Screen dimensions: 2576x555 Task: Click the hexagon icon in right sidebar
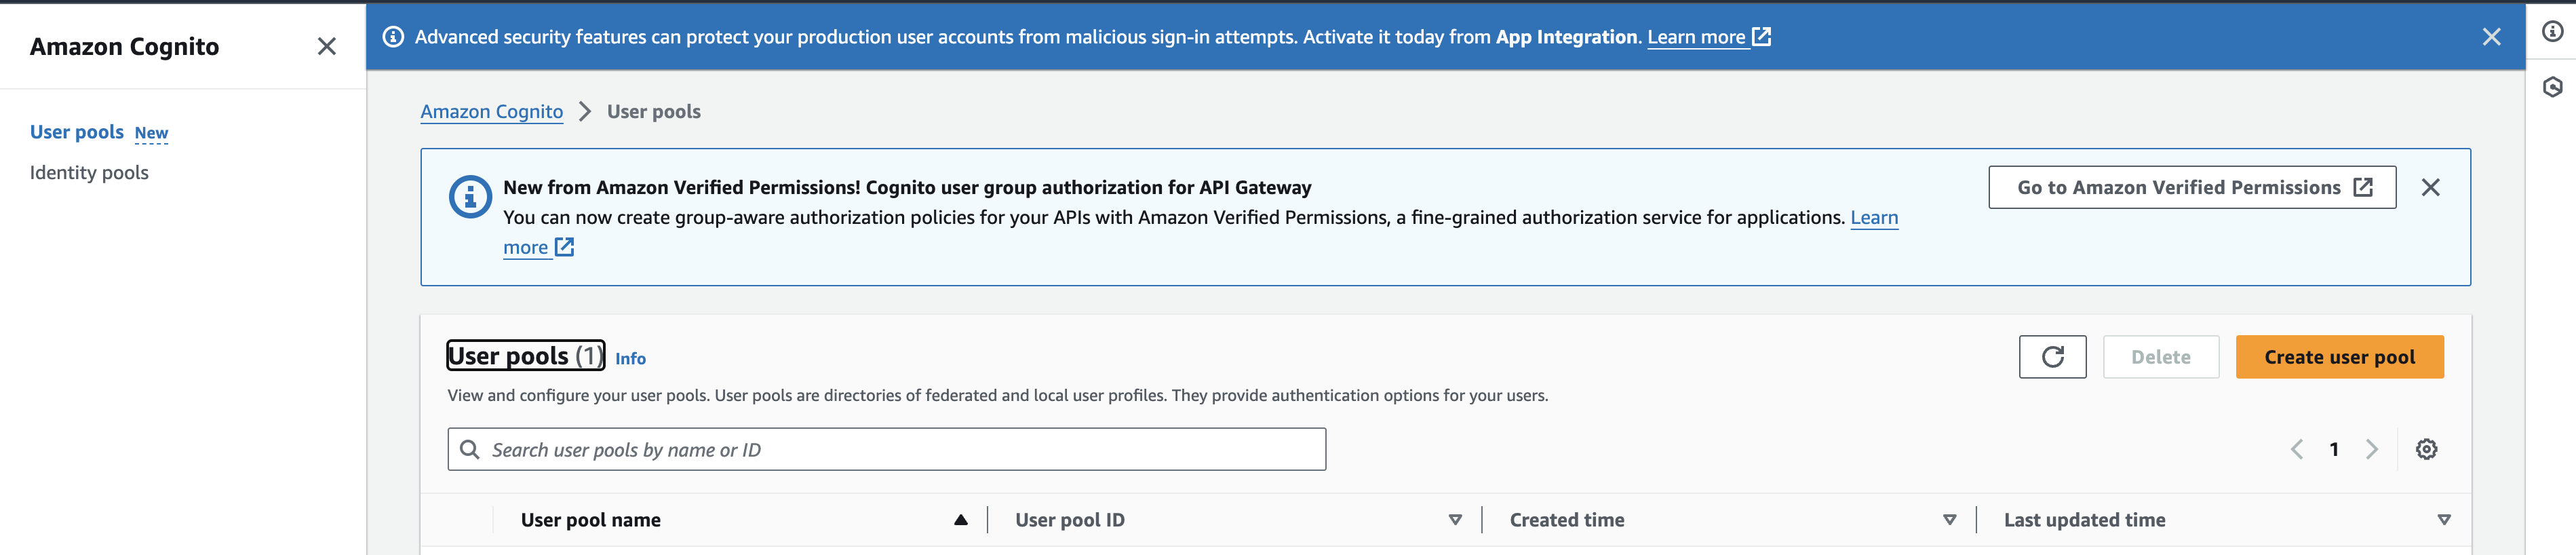coord(2552,87)
